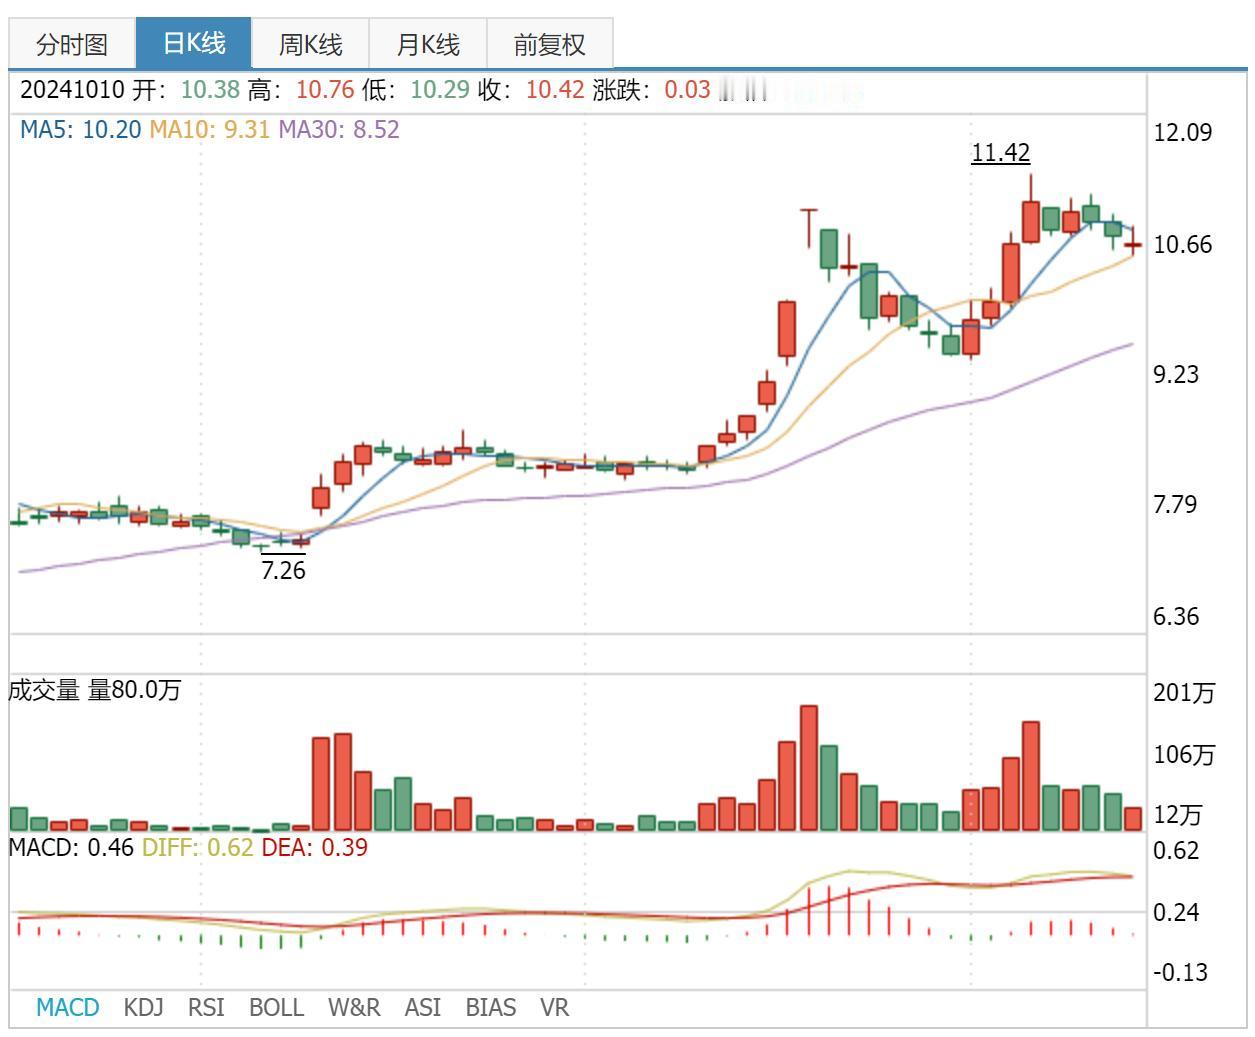Click the 11.42 high price label
This screenshot has height=1037, width=1255.
(1000, 152)
